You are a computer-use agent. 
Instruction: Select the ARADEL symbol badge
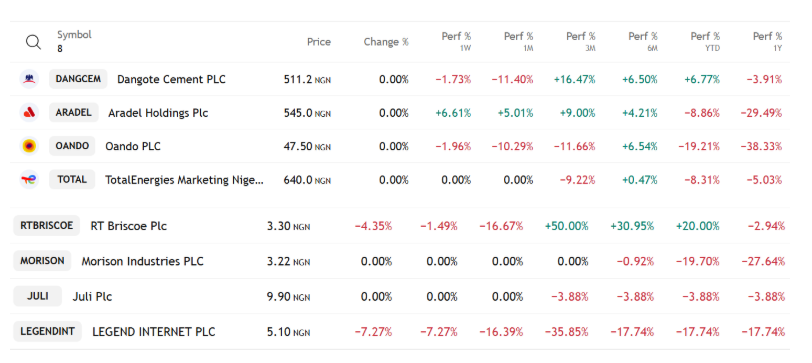point(74,112)
